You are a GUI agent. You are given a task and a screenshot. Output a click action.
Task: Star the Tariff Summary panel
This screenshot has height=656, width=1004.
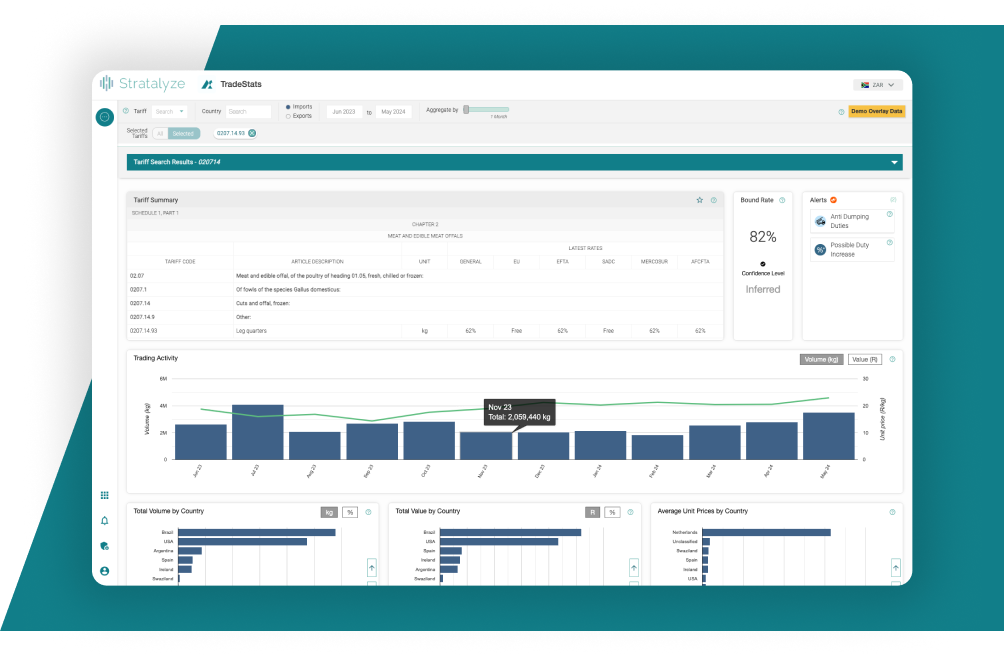pos(699,200)
